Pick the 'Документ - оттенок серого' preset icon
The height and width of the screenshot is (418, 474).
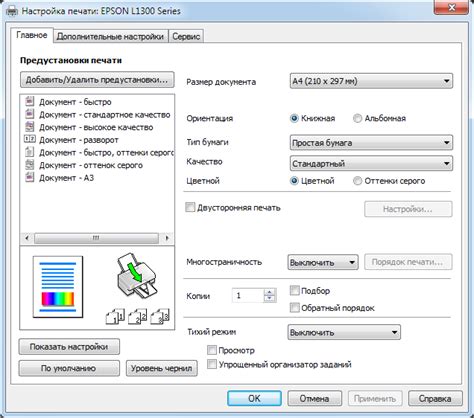coord(30,164)
